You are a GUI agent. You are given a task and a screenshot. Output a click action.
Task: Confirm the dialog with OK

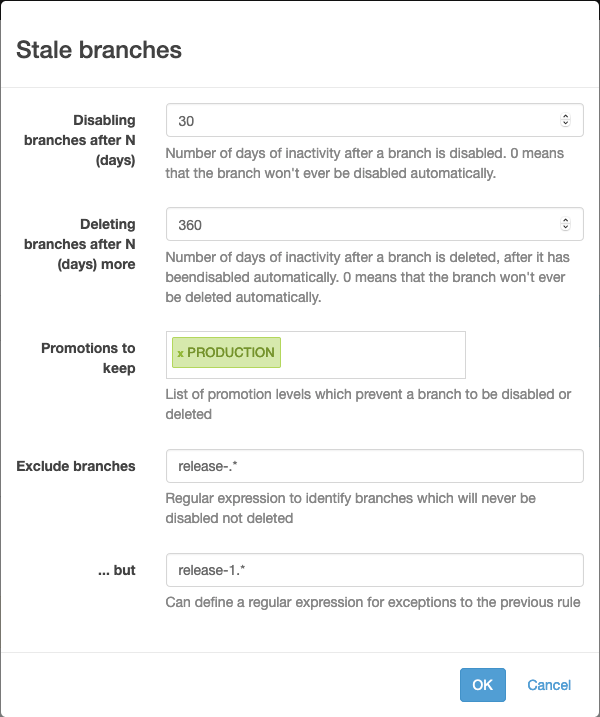482,685
